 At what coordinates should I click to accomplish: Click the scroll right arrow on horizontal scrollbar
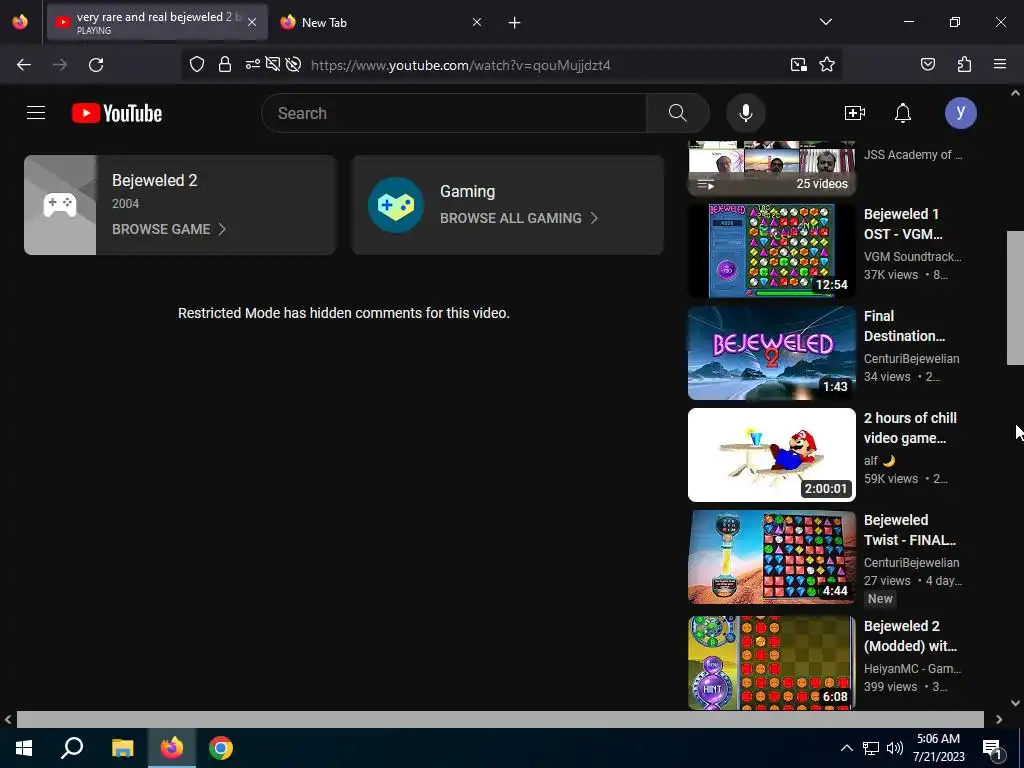[999, 719]
